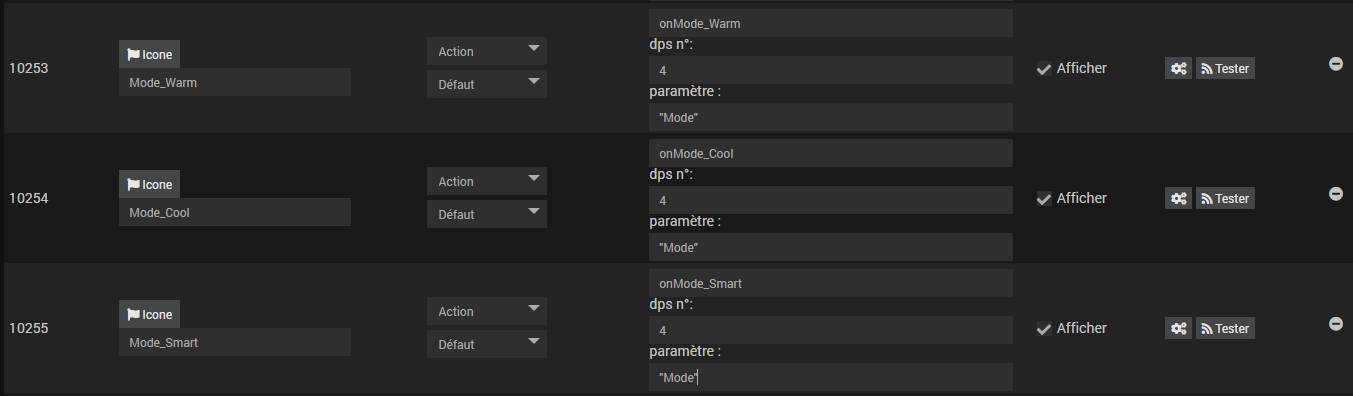The width and height of the screenshot is (1353, 396).
Task: Open Action type dropdown in row 10255
Action: coord(487,311)
